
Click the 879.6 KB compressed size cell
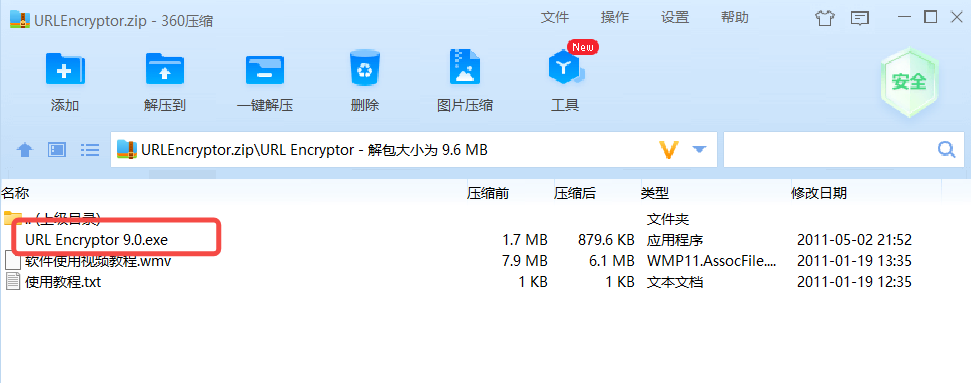pyautogui.click(x=606, y=240)
